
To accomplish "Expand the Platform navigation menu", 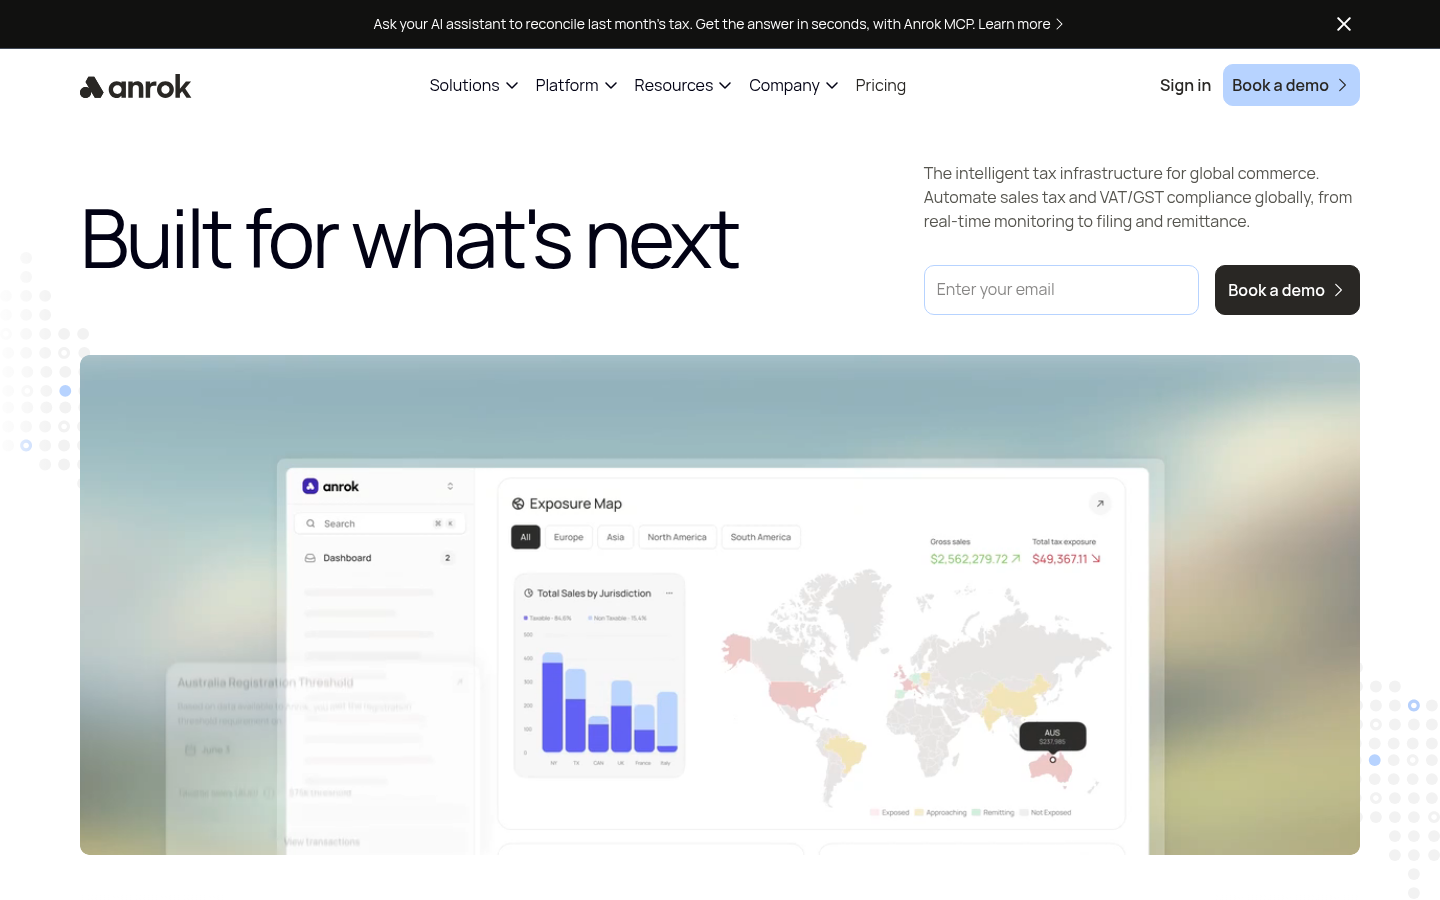I will [576, 85].
